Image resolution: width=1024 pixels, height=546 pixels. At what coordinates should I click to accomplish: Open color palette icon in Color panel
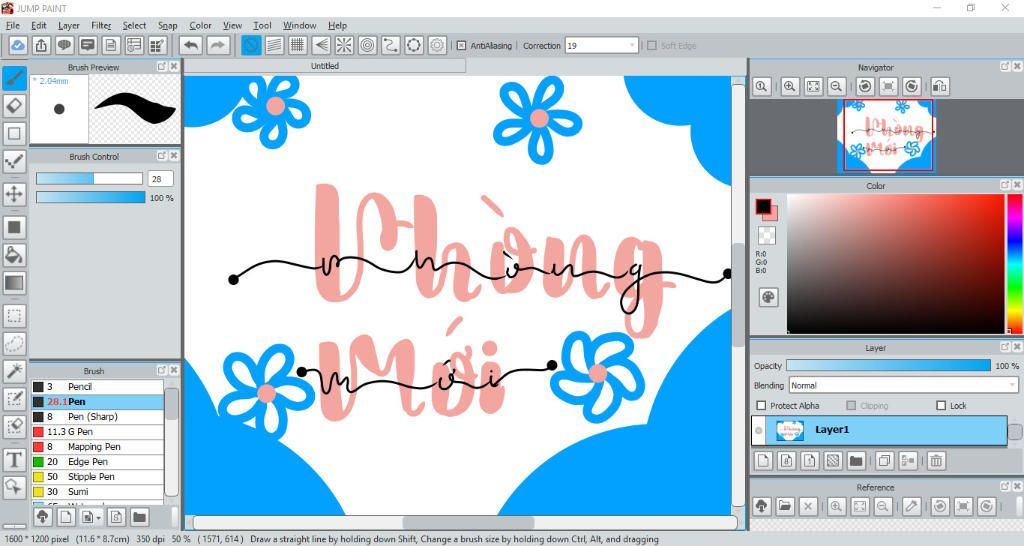tap(768, 298)
